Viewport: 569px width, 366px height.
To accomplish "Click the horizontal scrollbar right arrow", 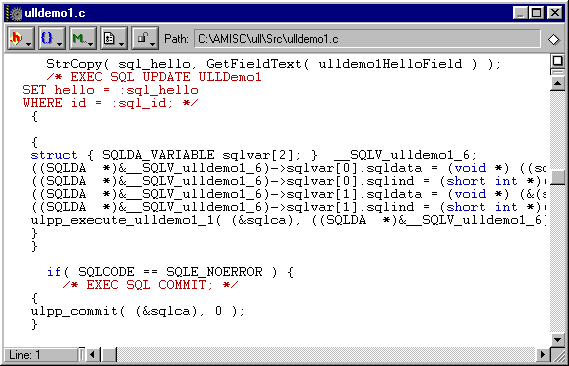I will click(543, 354).
